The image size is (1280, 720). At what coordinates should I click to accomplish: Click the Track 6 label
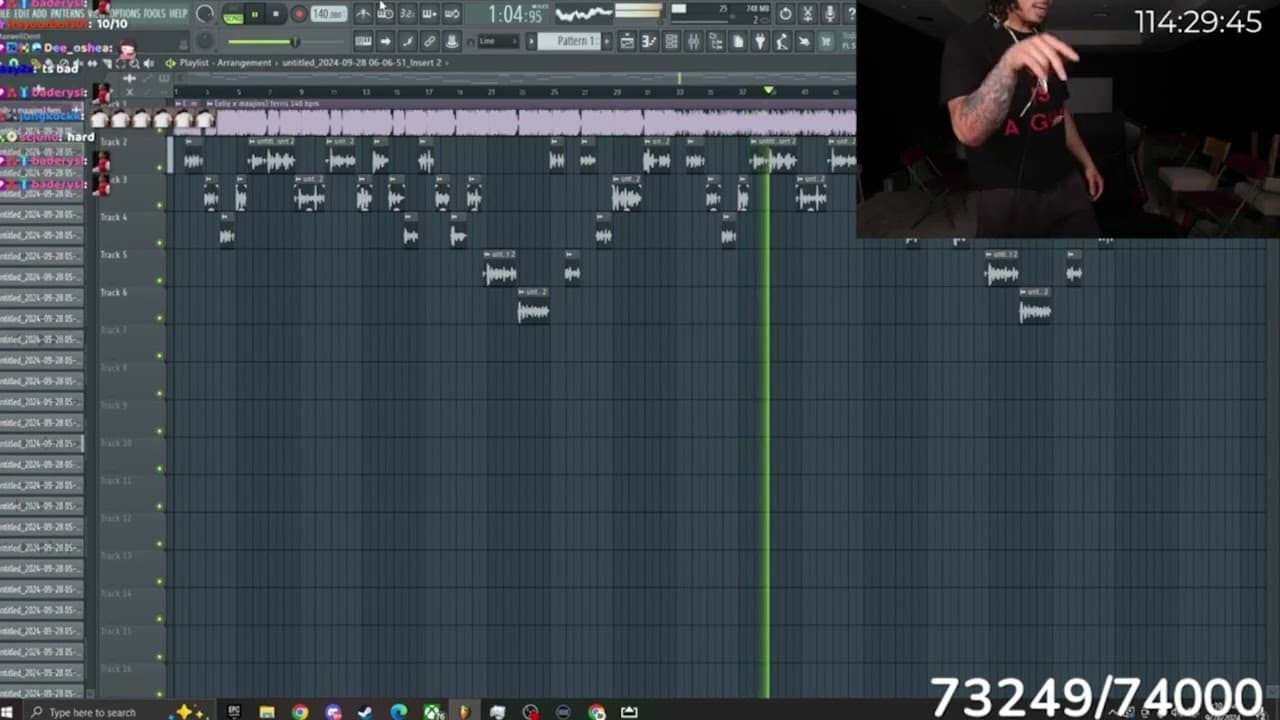[113, 293]
